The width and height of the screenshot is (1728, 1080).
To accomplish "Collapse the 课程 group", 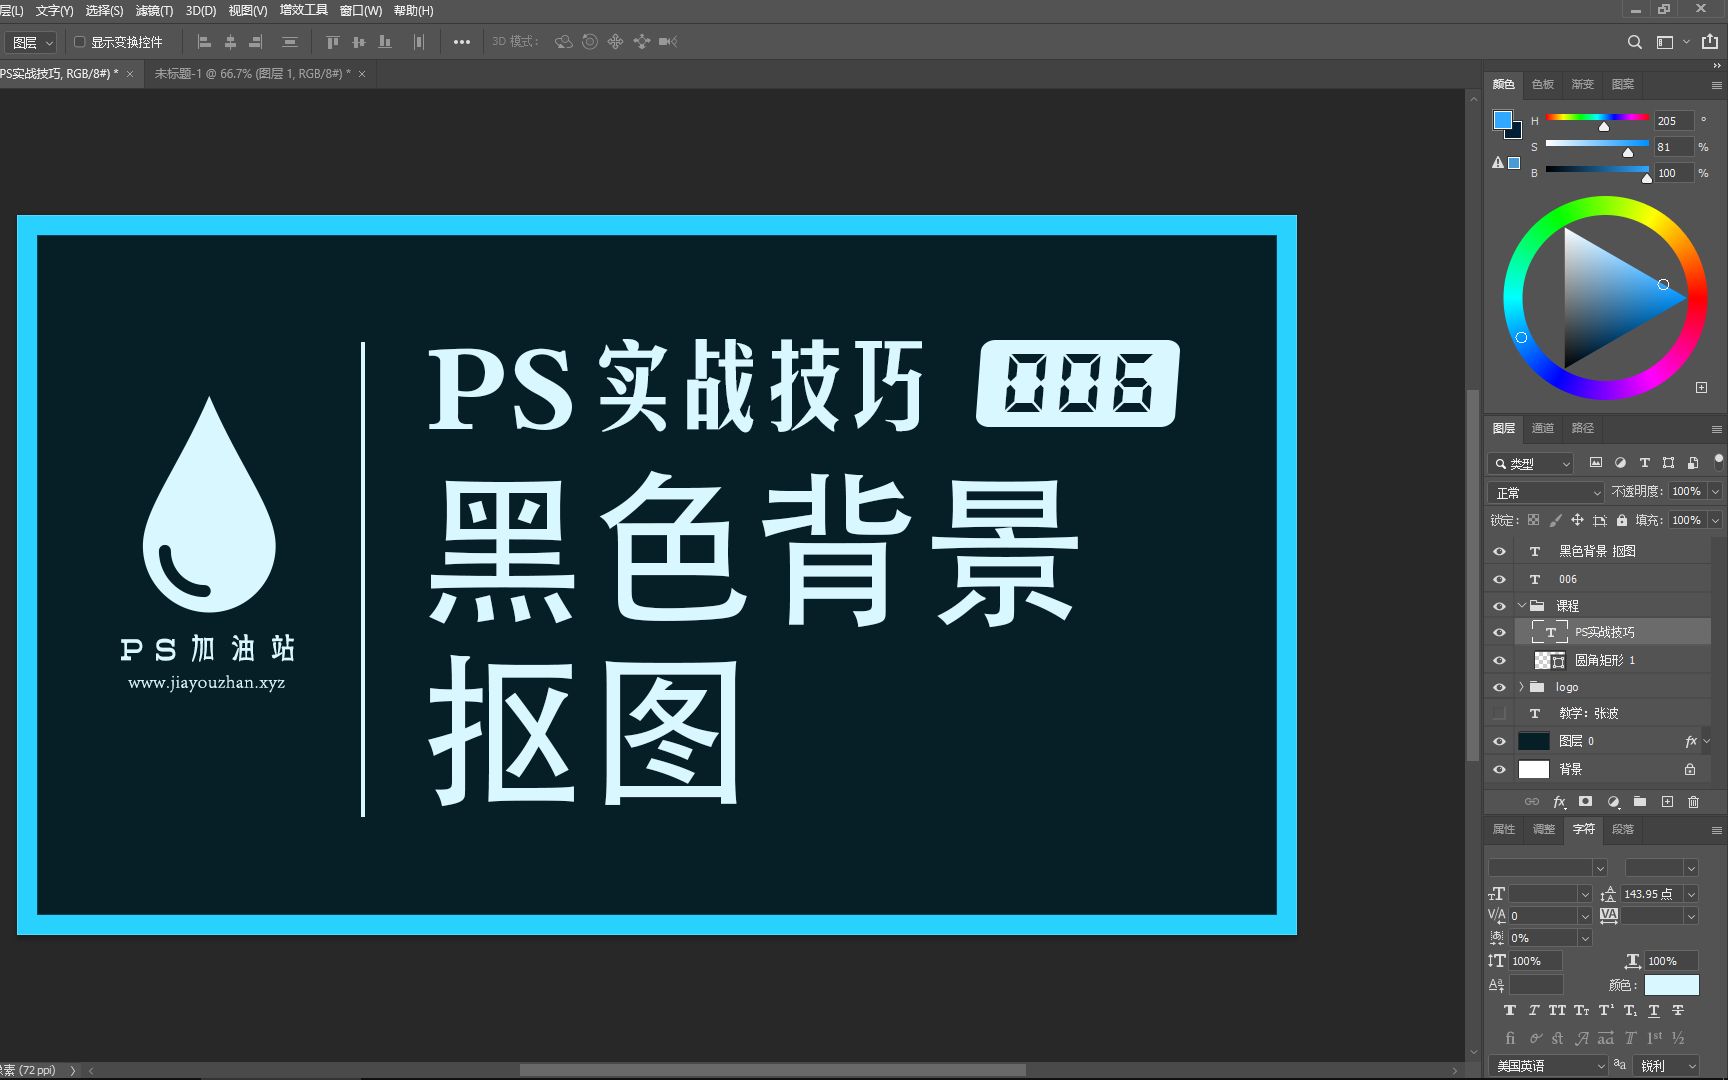I will (x=1523, y=605).
